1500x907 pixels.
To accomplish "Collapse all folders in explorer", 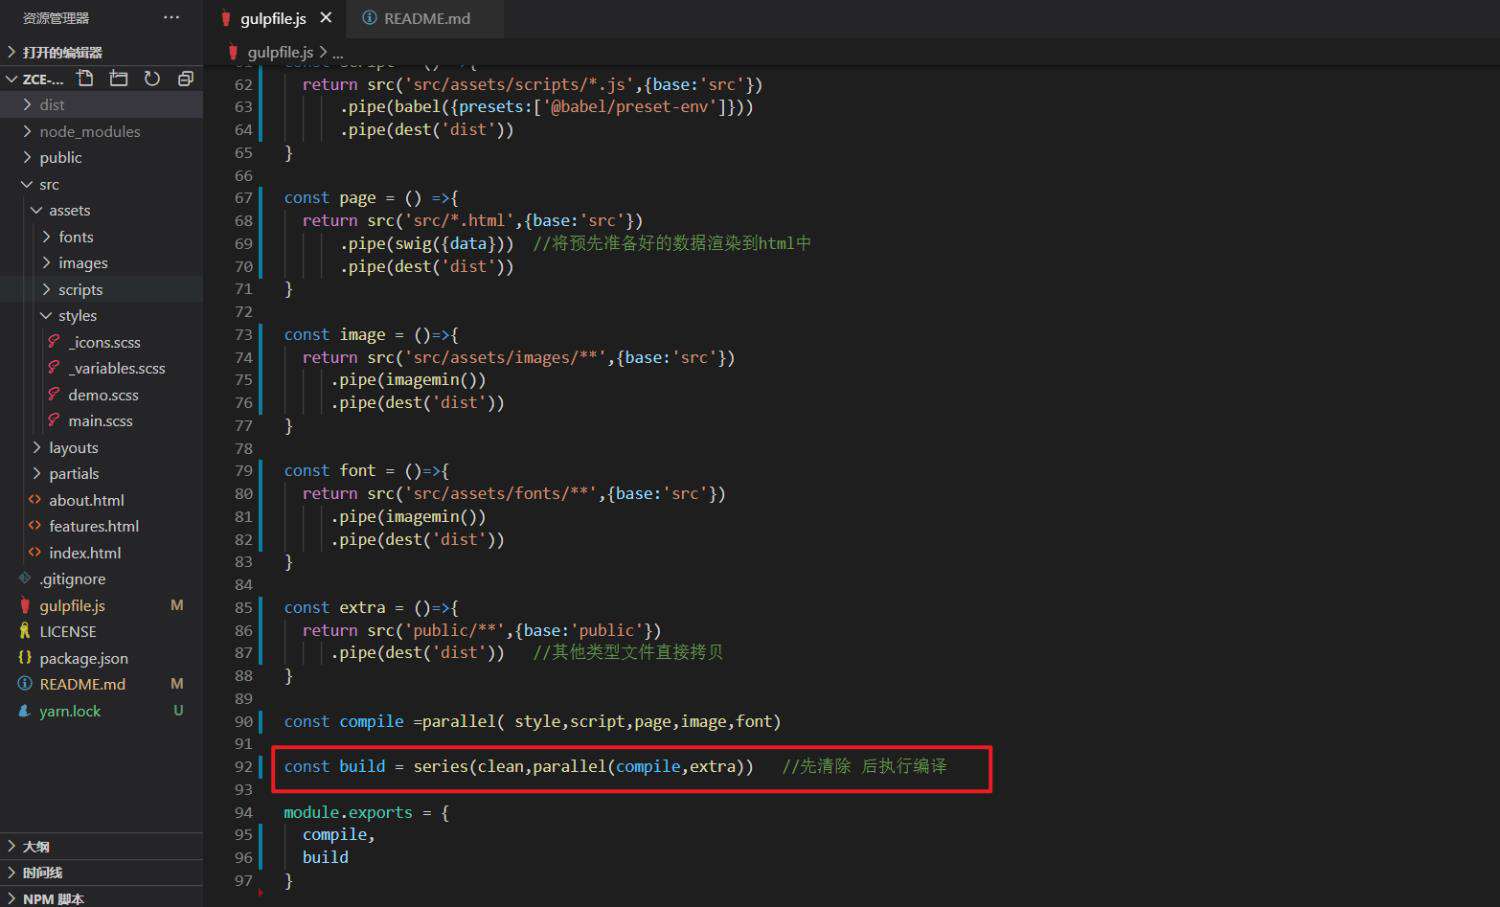I will [x=185, y=78].
